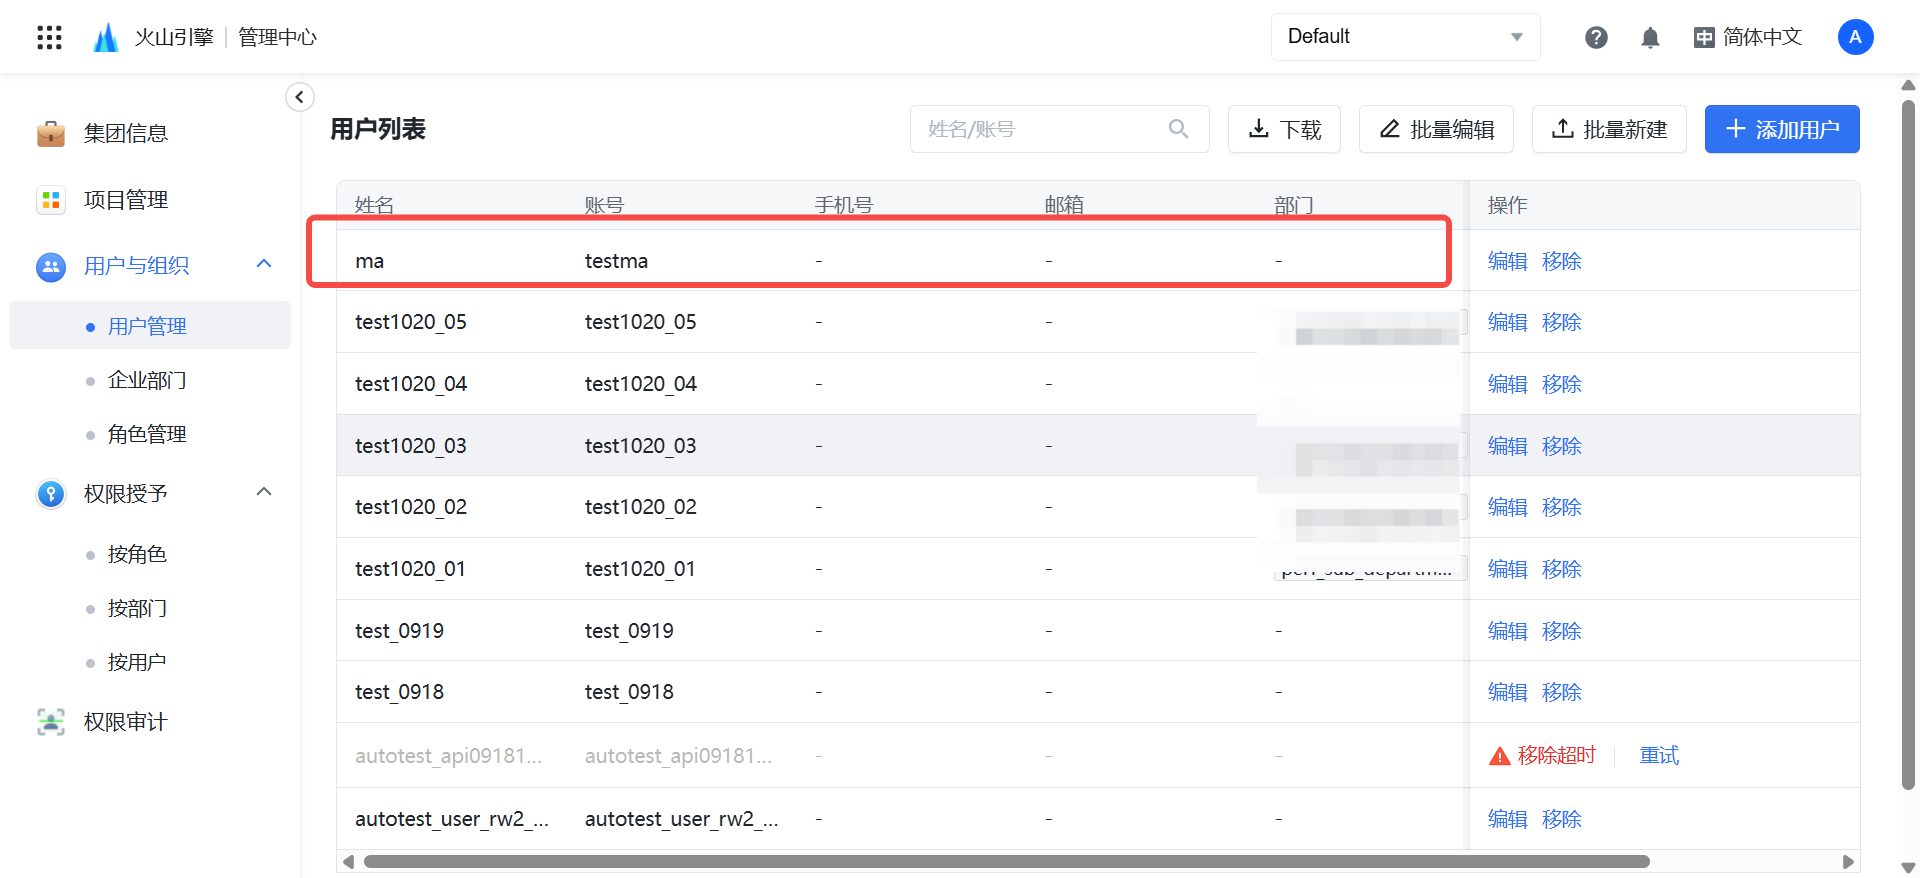Viewport: 1920px width, 878px height.
Task: Click the table's right scroll arrow
Action: coord(1848,862)
